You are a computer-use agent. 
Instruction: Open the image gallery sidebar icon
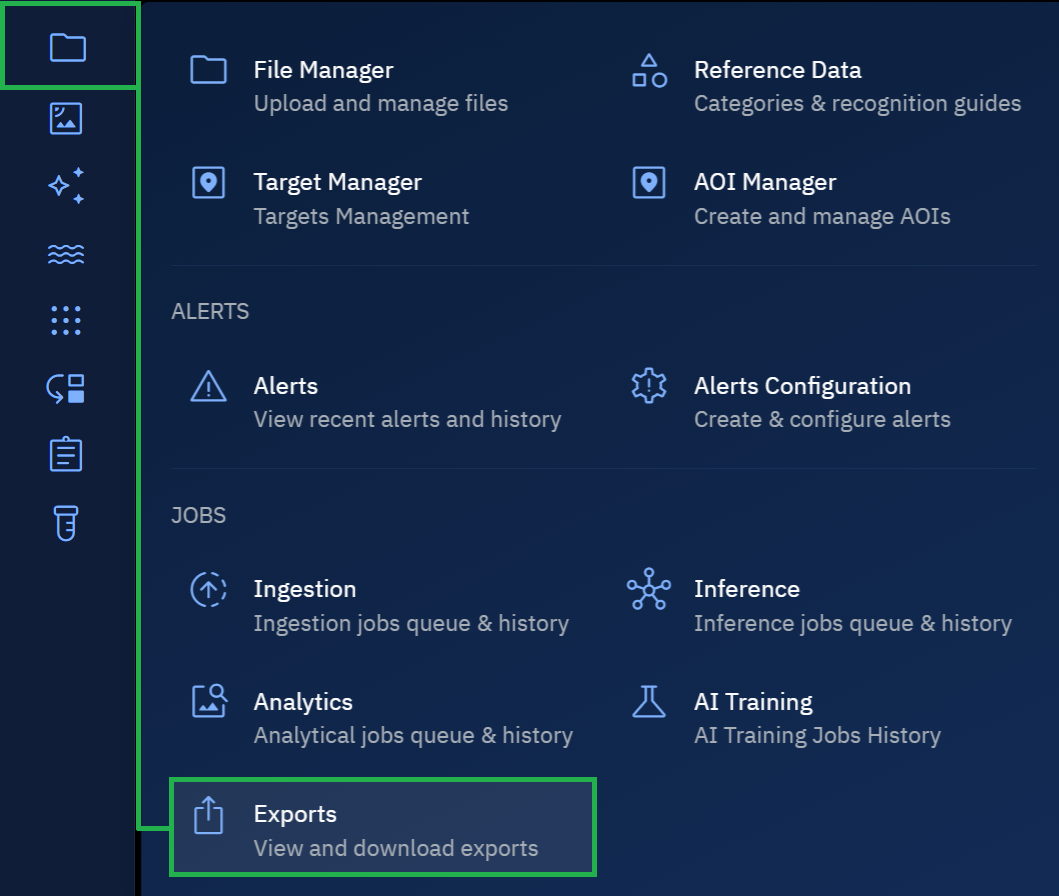point(66,118)
